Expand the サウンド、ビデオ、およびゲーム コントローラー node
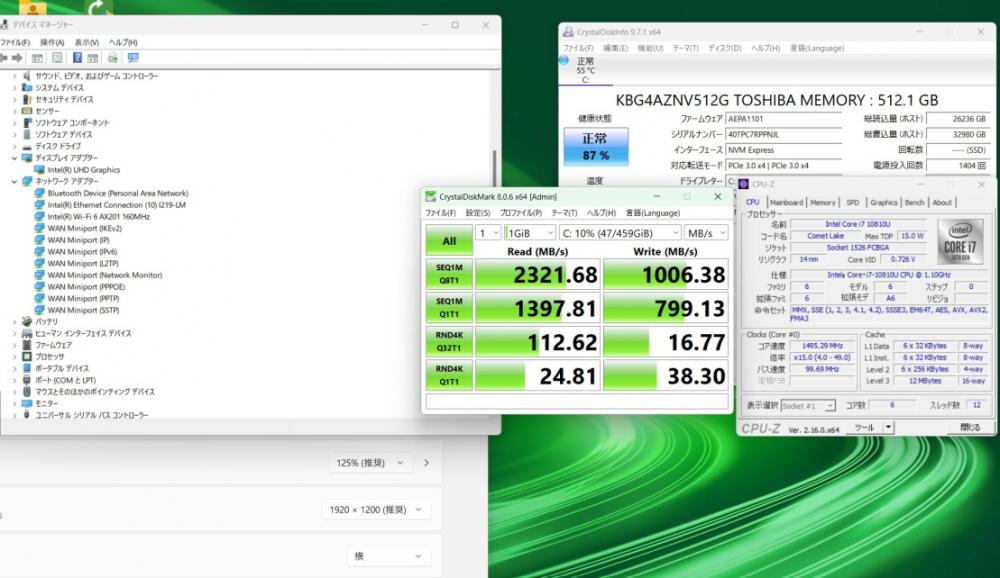This screenshot has height=578, width=1000. point(15,76)
